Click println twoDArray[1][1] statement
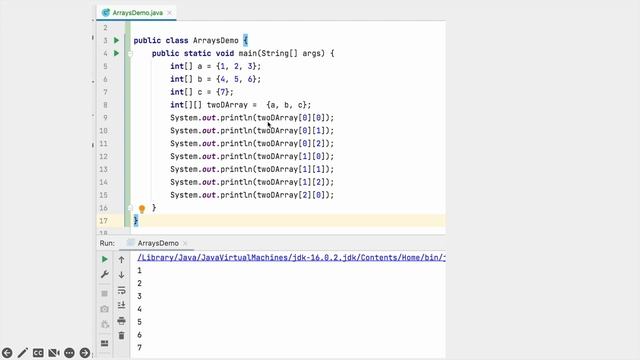Screen dimensions: 640x360 [x=252, y=169]
